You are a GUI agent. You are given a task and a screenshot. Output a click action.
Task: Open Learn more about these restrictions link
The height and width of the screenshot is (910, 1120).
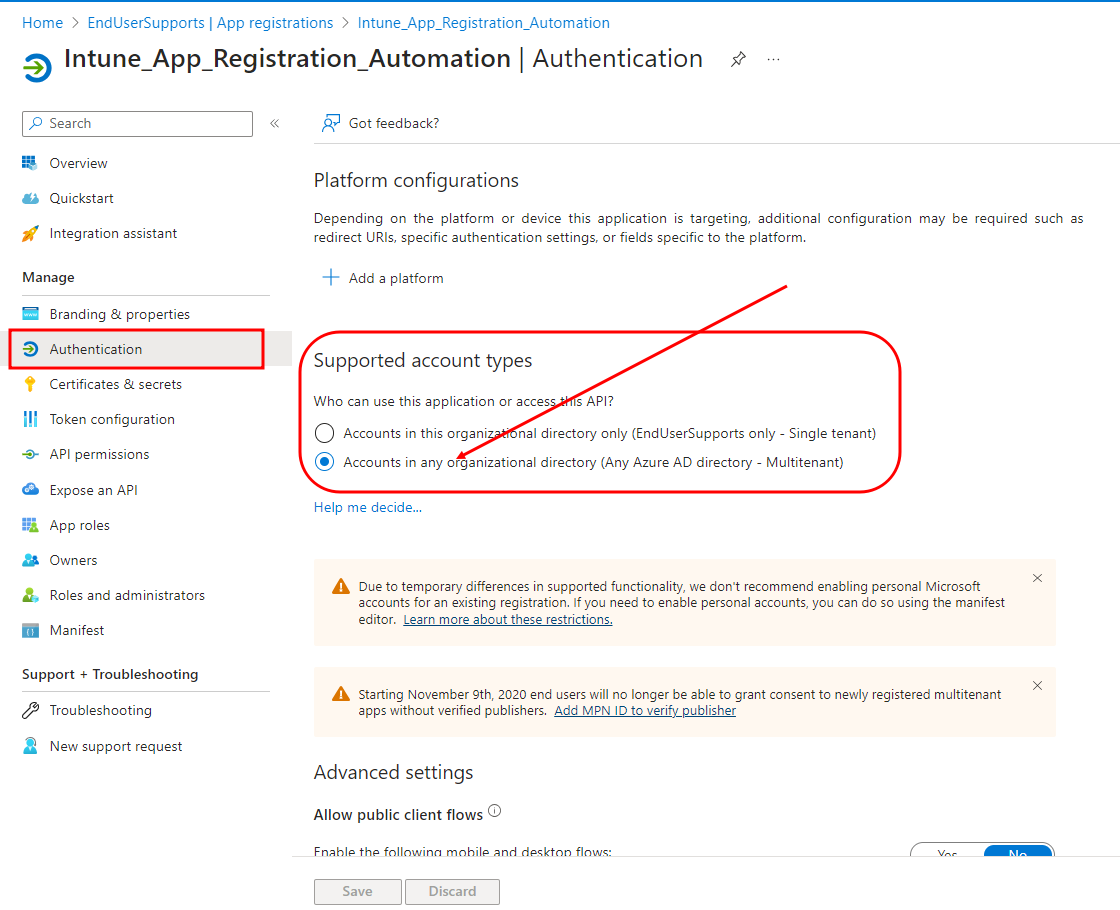(x=508, y=619)
